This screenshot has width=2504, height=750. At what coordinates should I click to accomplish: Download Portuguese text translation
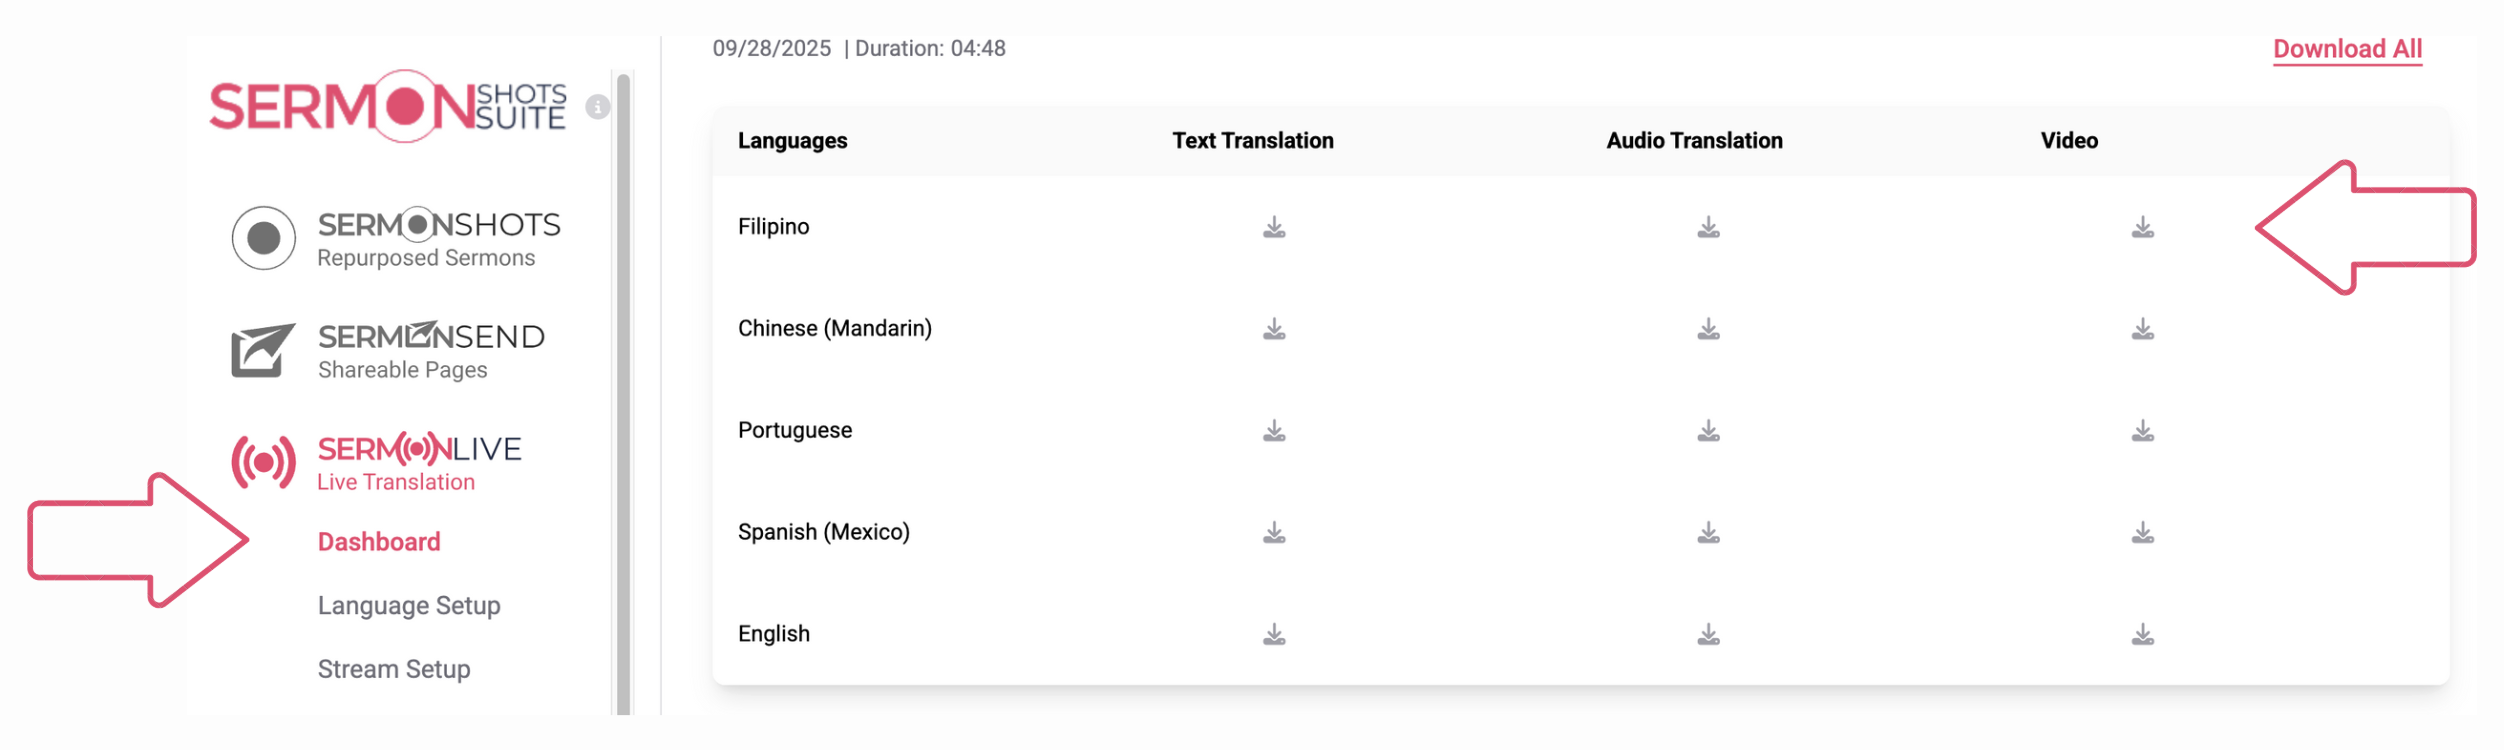pos(1273,431)
